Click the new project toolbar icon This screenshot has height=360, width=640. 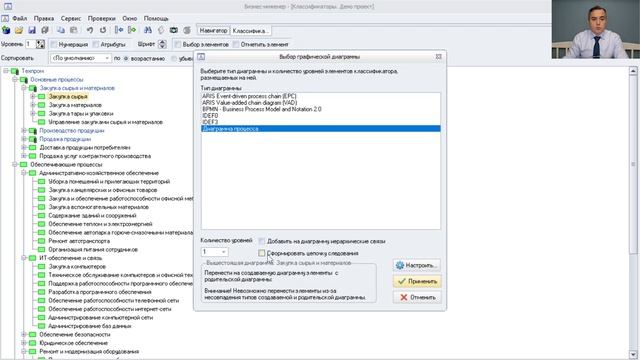(x=6, y=31)
